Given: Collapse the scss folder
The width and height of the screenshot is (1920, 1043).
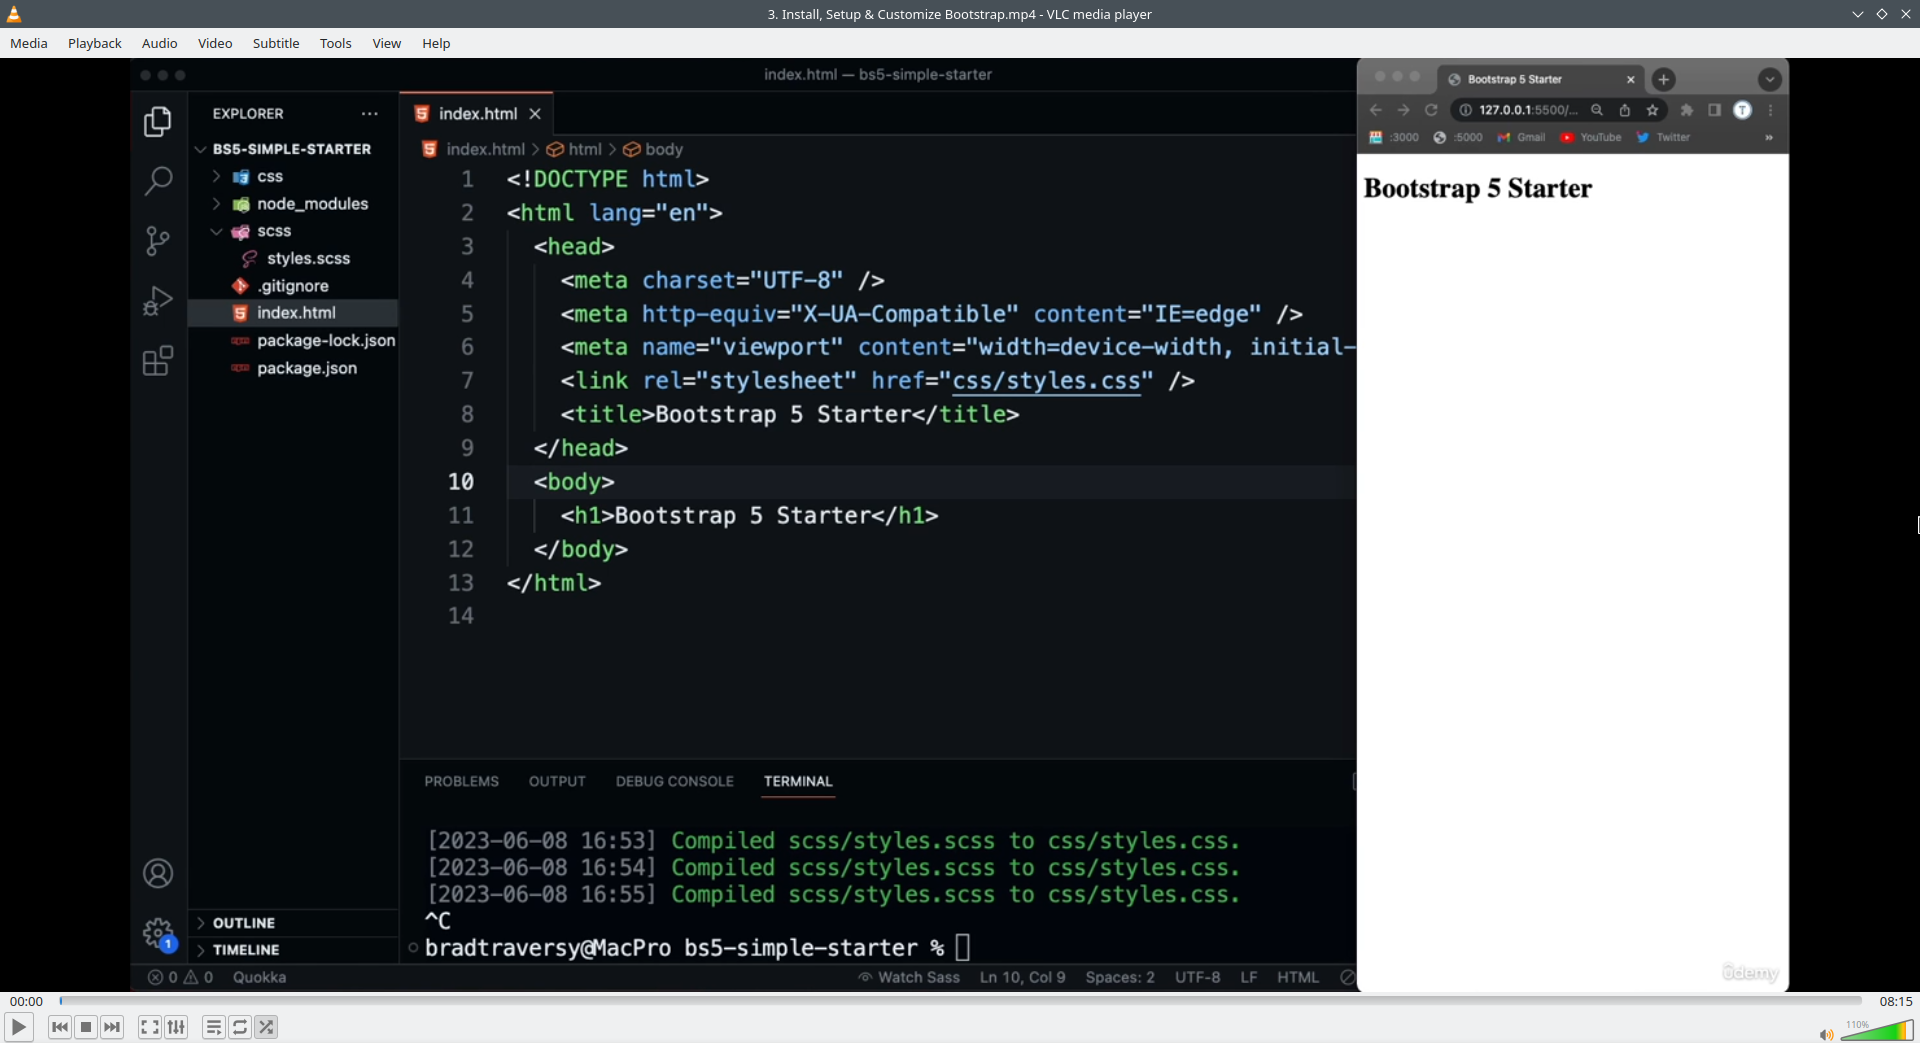Looking at the screenshot, I should tap(216, 231).
